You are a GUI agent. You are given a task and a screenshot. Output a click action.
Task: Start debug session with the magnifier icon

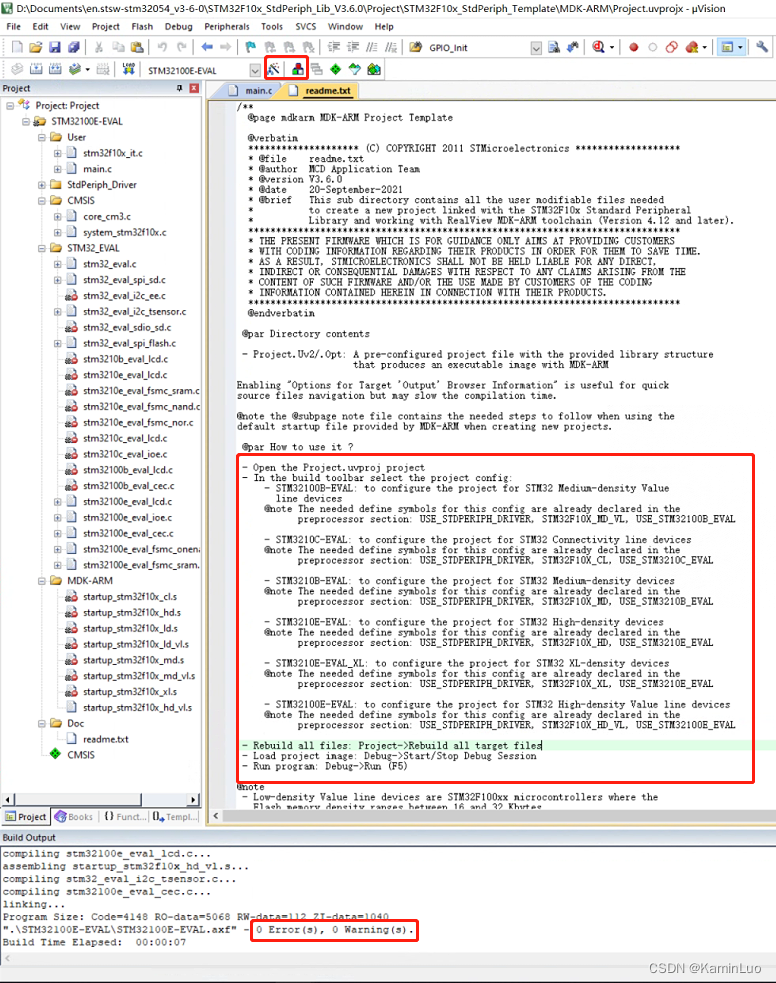(x=599, y=47)
